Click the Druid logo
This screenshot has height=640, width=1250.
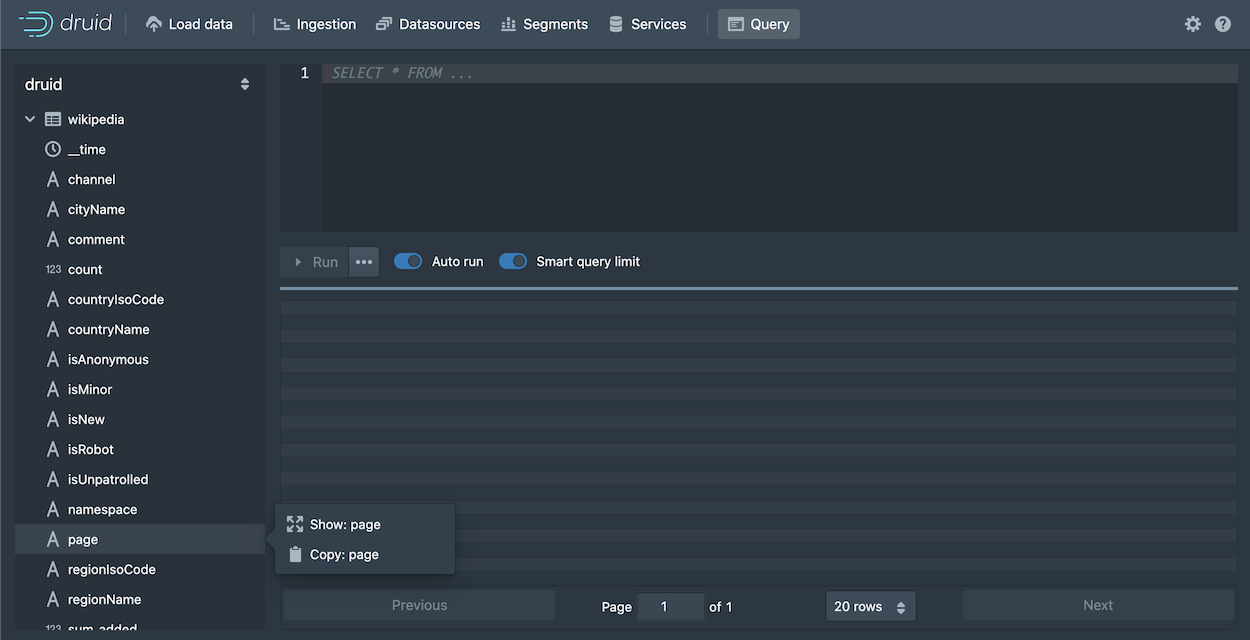click(65, 24)
